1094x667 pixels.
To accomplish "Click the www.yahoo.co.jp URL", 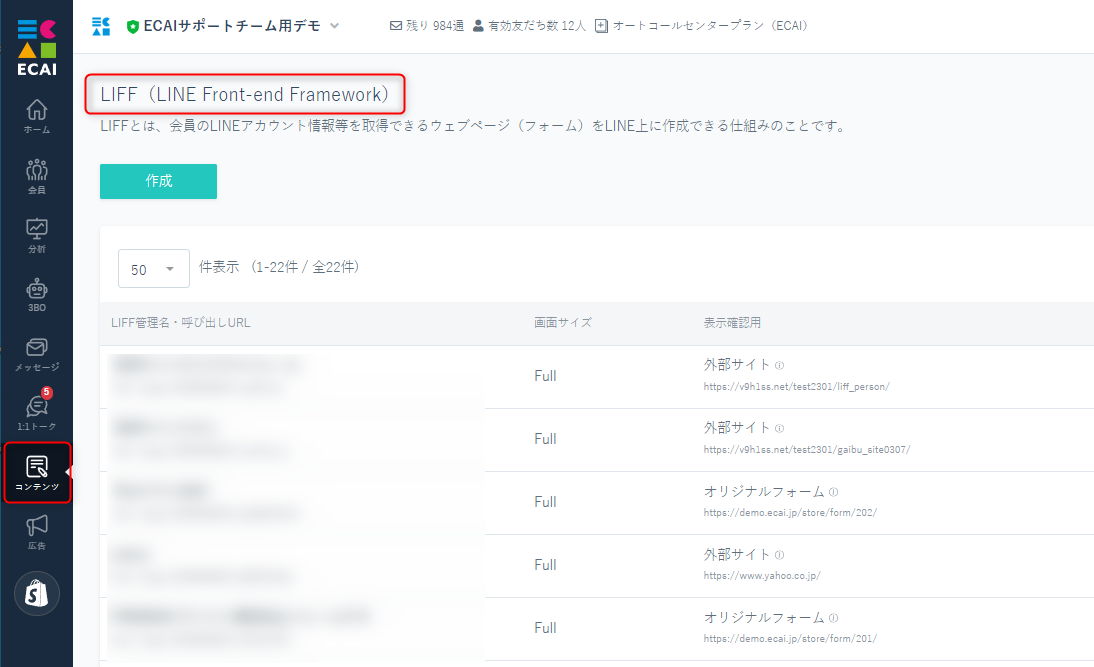I will 762,576.
